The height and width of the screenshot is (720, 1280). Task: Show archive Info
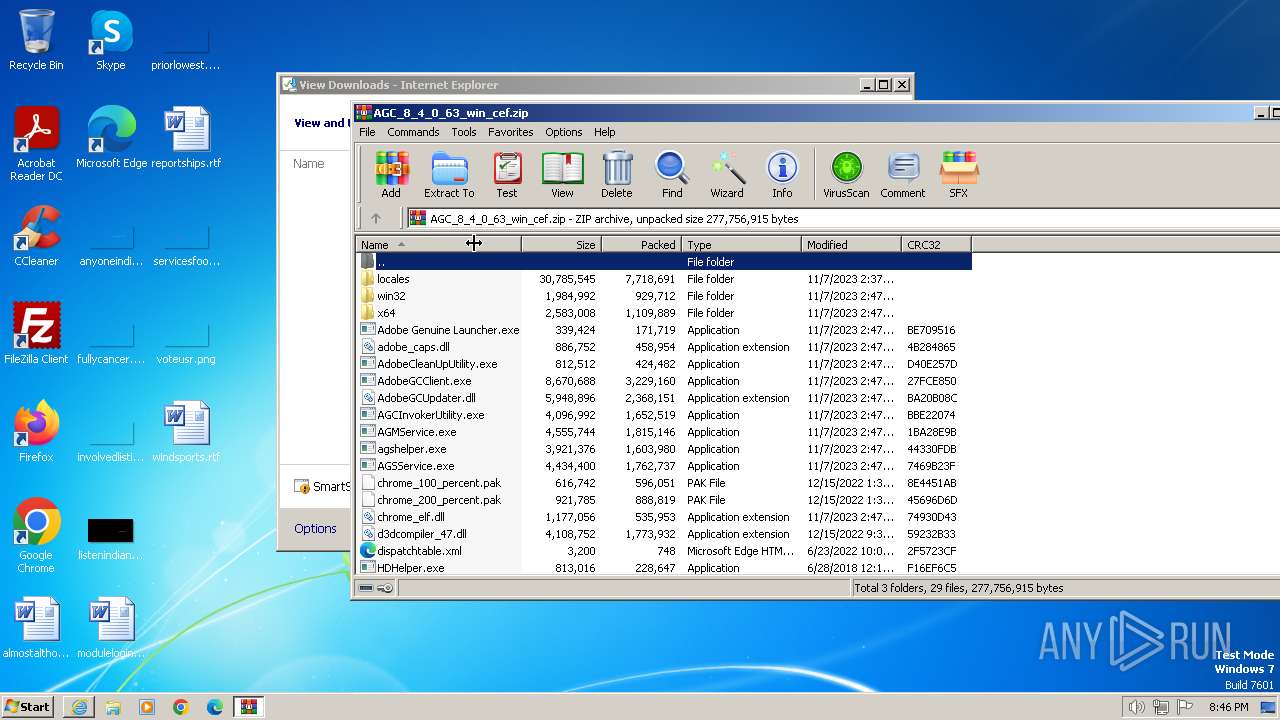[782, 175]
